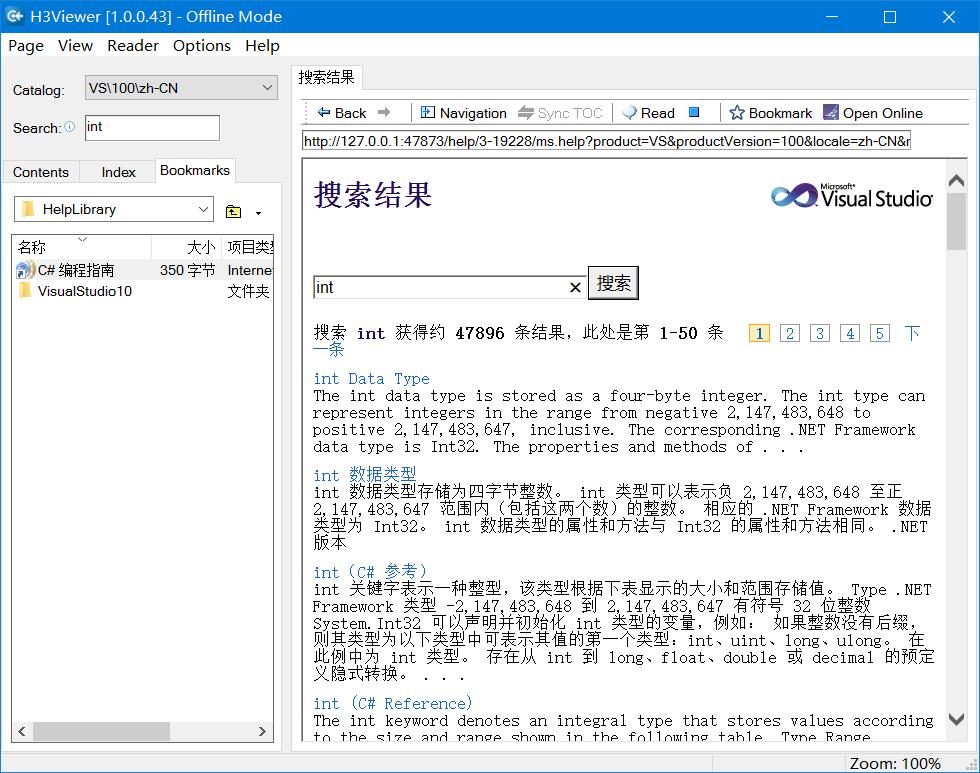Clear the page search box with X
Screen dimensions: 980x773
575,287
